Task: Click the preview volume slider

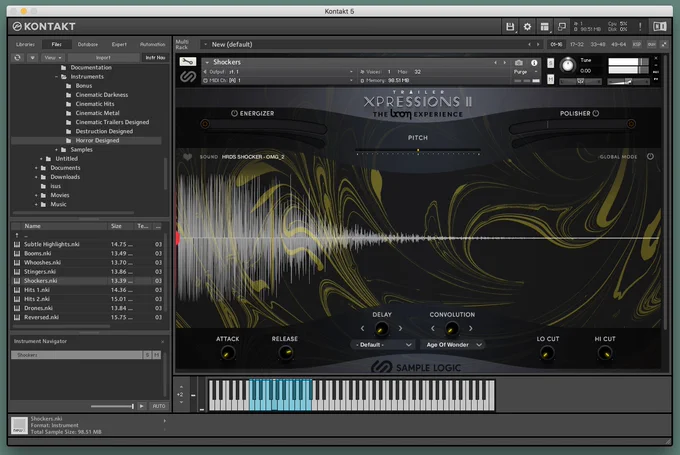Action: (x=112, y=406)
